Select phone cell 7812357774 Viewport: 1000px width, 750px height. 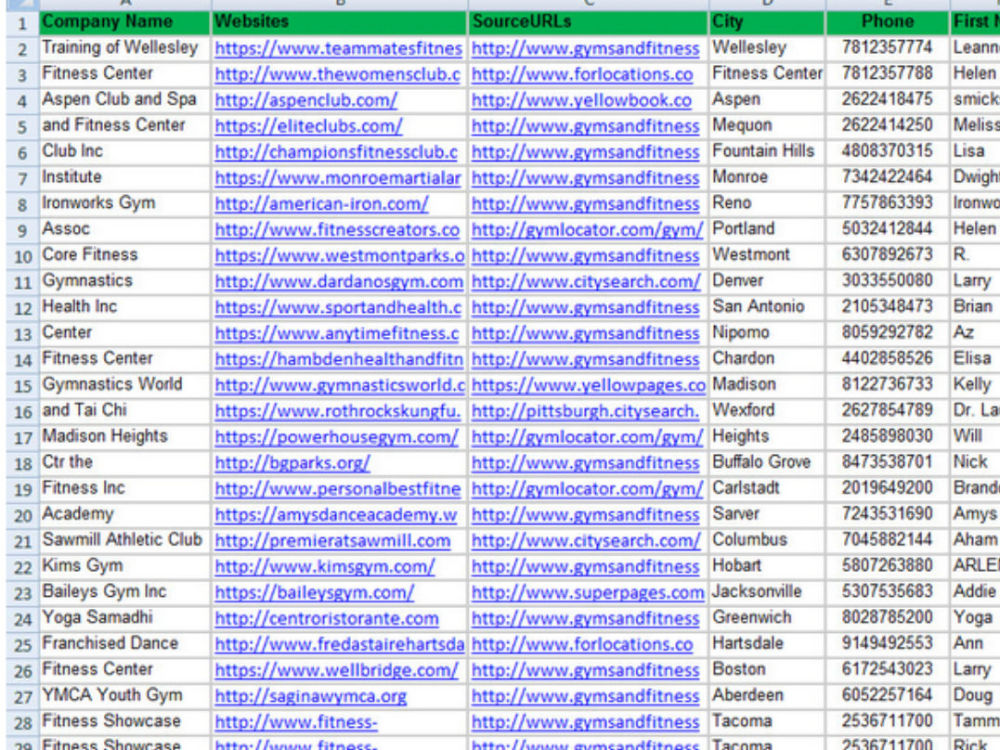click(888, 48)
